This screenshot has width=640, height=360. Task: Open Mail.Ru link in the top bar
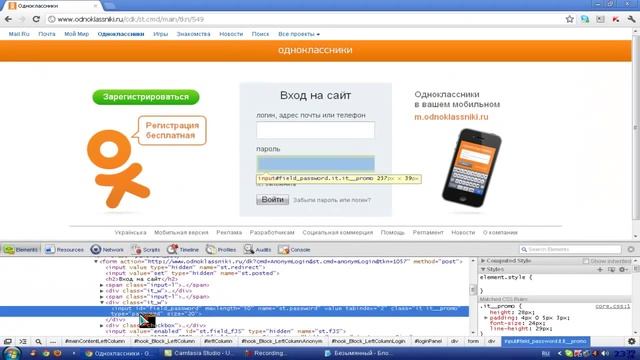19,34
